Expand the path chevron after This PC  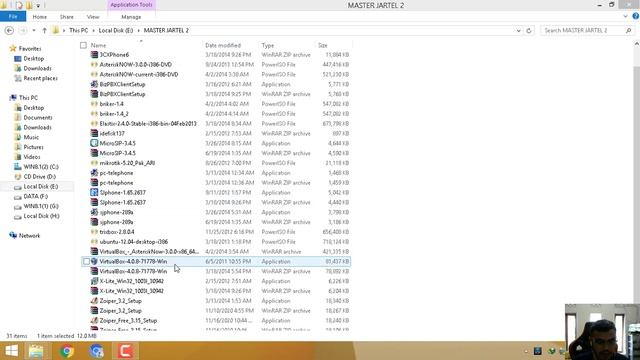93,31
